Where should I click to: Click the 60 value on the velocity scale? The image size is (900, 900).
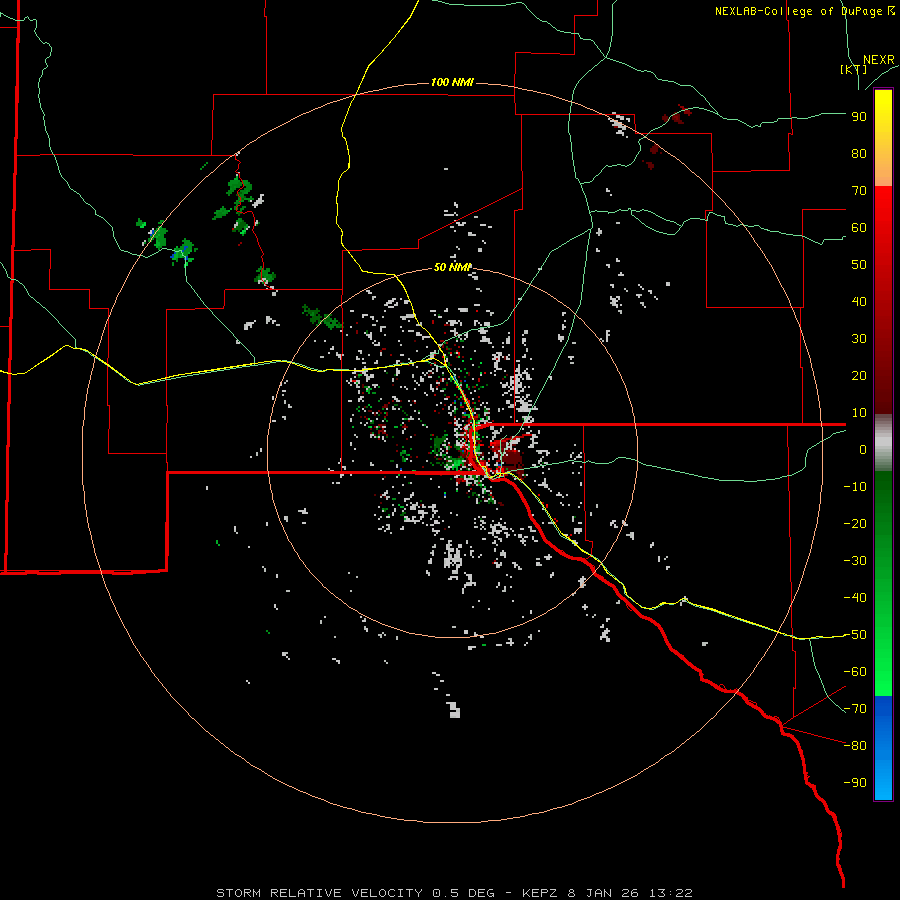tap(859, 228)
